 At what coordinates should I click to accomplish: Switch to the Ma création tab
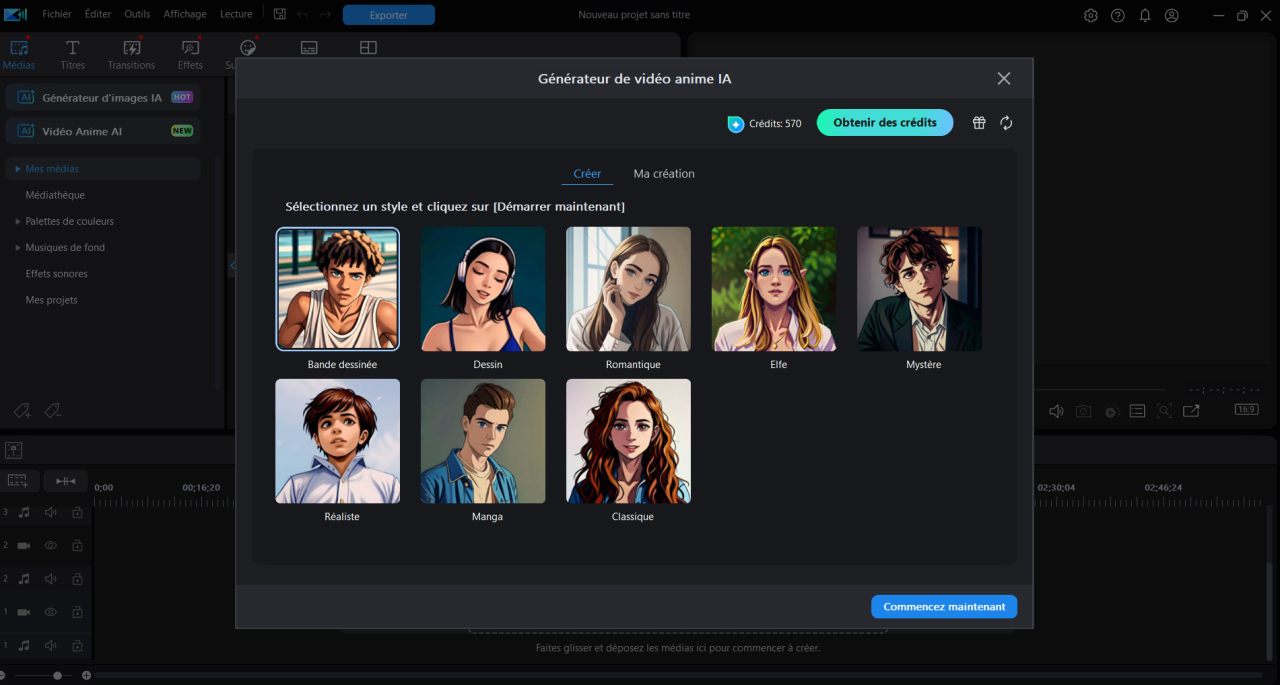point(663,173)
